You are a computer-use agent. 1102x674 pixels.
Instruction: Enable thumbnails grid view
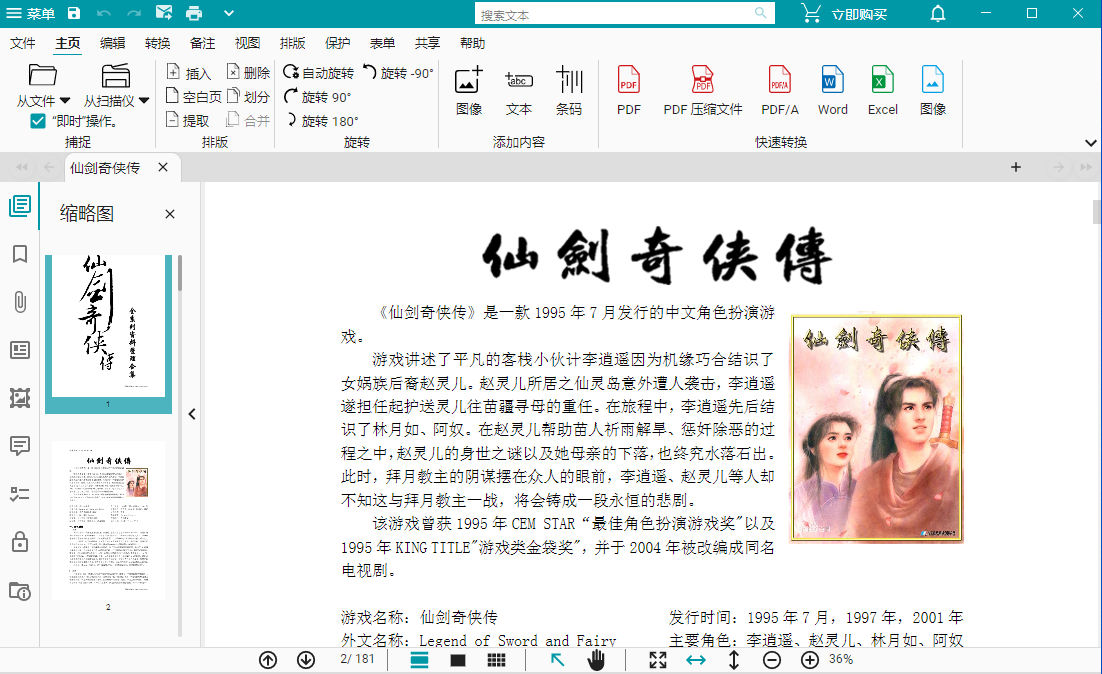496,660
